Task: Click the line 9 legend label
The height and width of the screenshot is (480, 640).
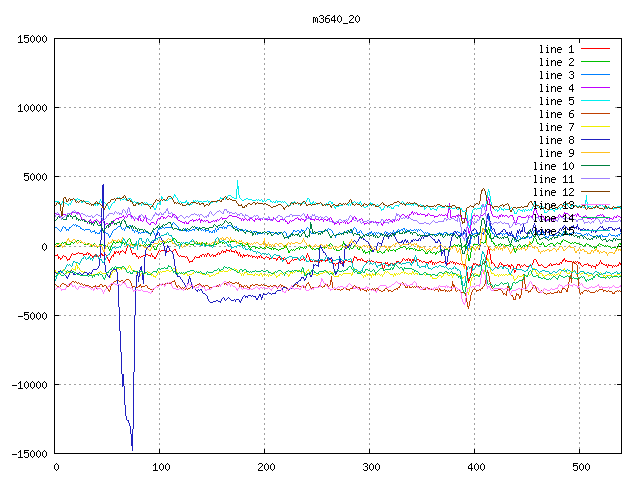Action: pyautogui.click(x=556, y=153)
